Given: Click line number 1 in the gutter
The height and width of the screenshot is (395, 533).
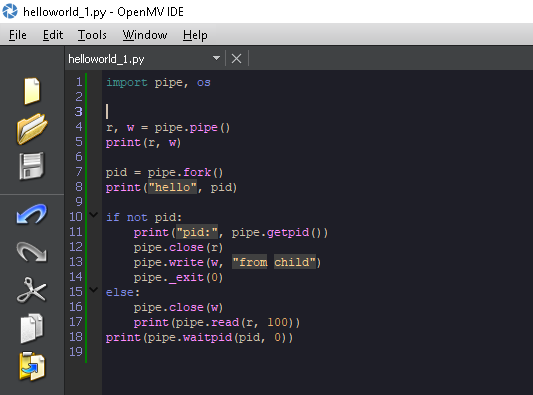Looking at the screenshot, I should 79,82.
